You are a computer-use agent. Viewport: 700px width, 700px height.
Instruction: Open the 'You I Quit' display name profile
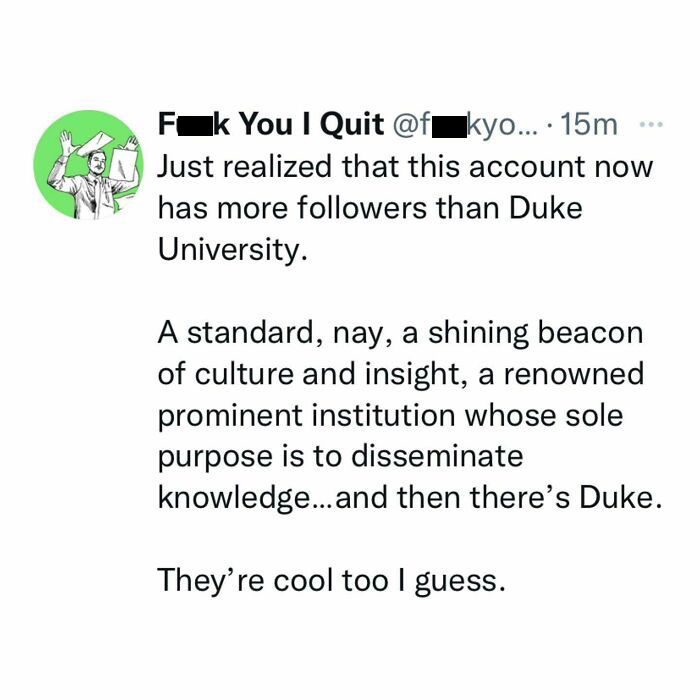(270, 125)
